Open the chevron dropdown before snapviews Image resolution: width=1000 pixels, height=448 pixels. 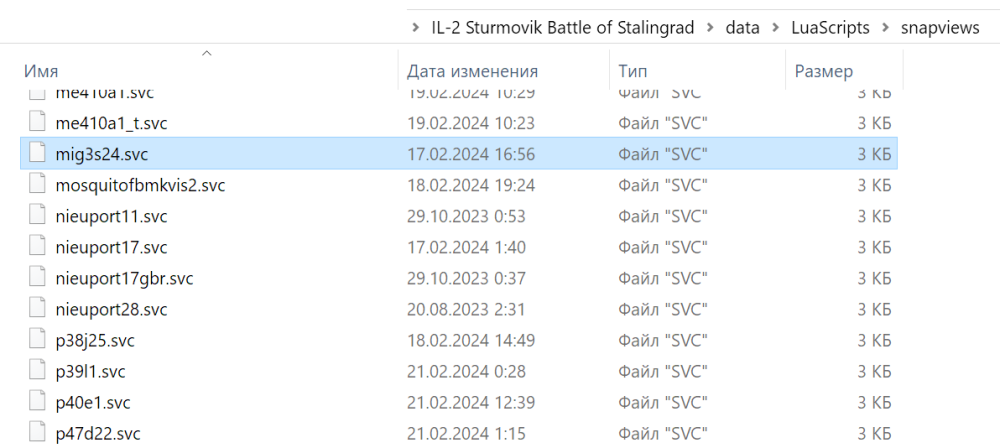[888, 28]
